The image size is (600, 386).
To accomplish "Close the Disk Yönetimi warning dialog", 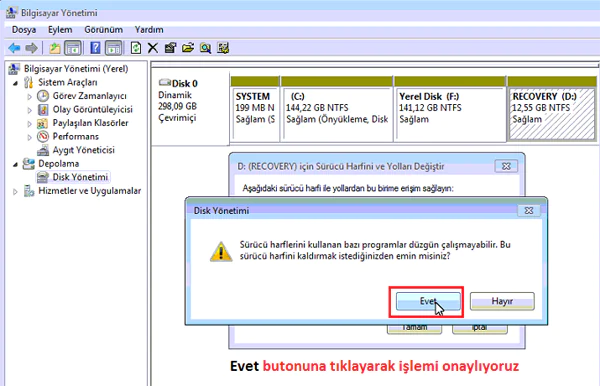I will point(529,210).
